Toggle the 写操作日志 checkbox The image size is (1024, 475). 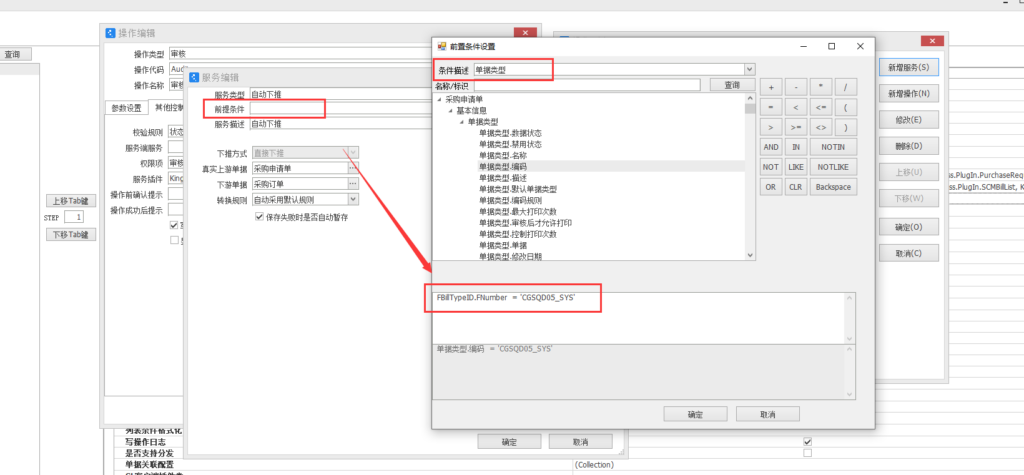(x=808, y=442)
